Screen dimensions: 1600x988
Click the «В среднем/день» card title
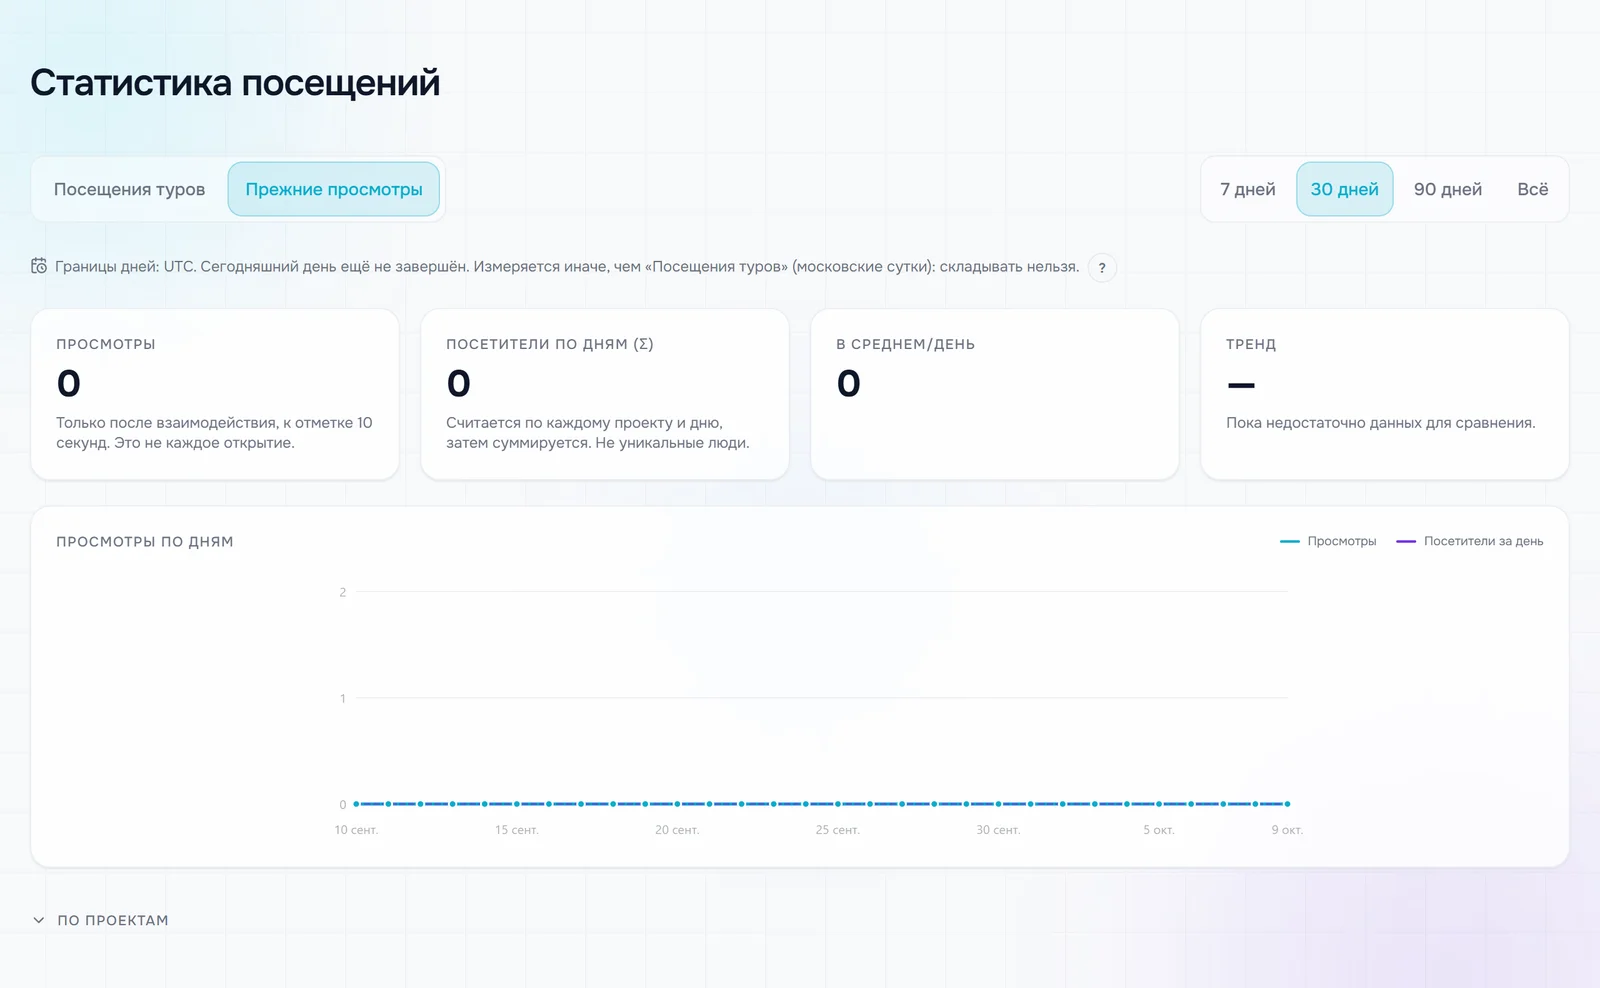(x=906, y=344)
